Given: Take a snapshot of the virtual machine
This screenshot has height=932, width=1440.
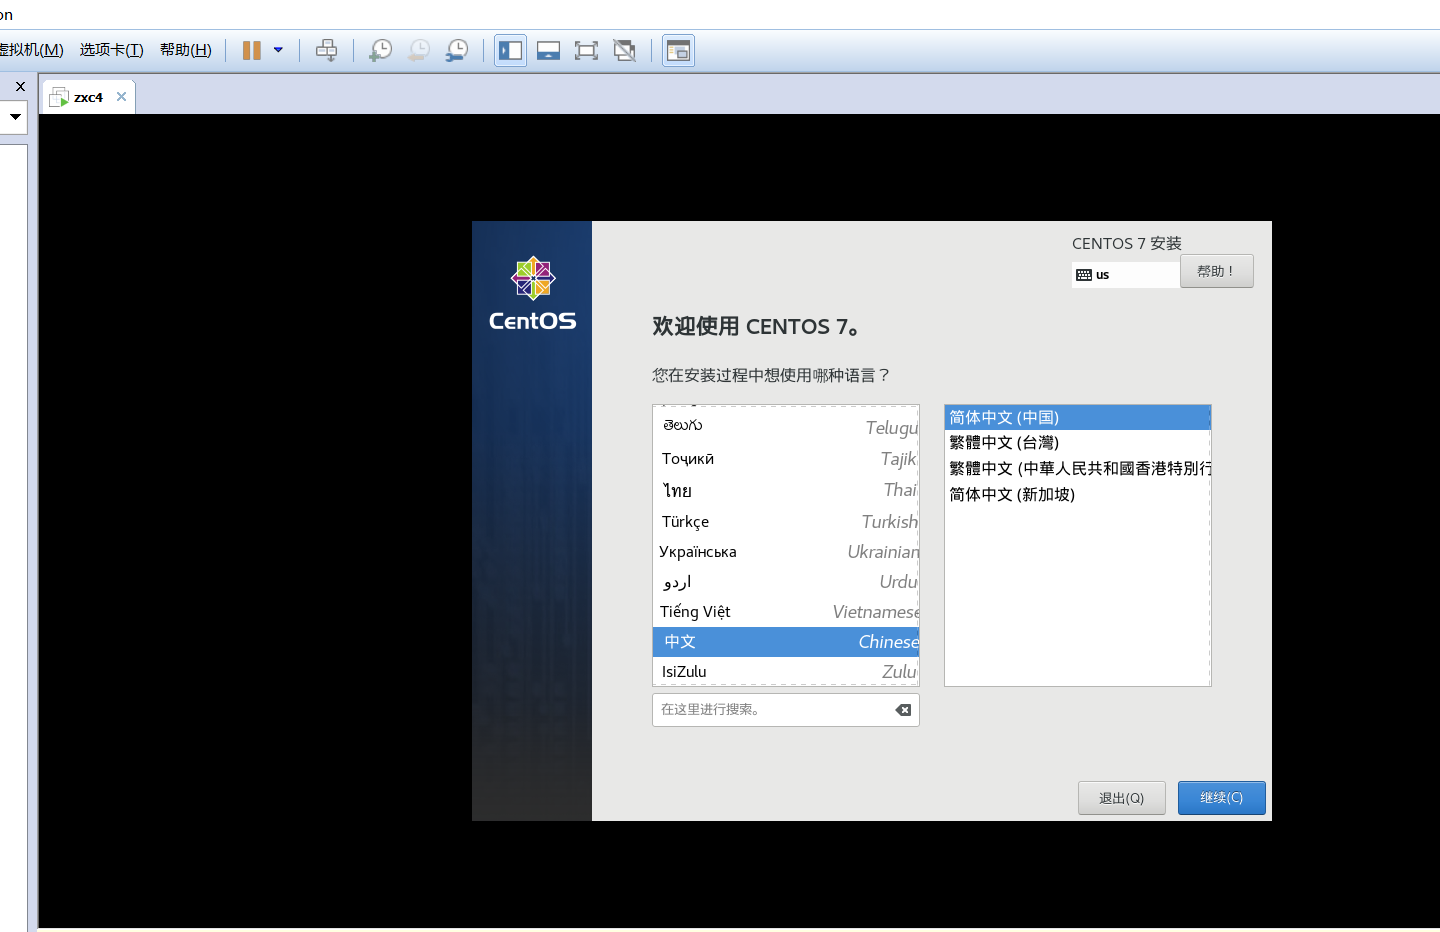Looking at the screenshot, I should (x=380, y=50).
